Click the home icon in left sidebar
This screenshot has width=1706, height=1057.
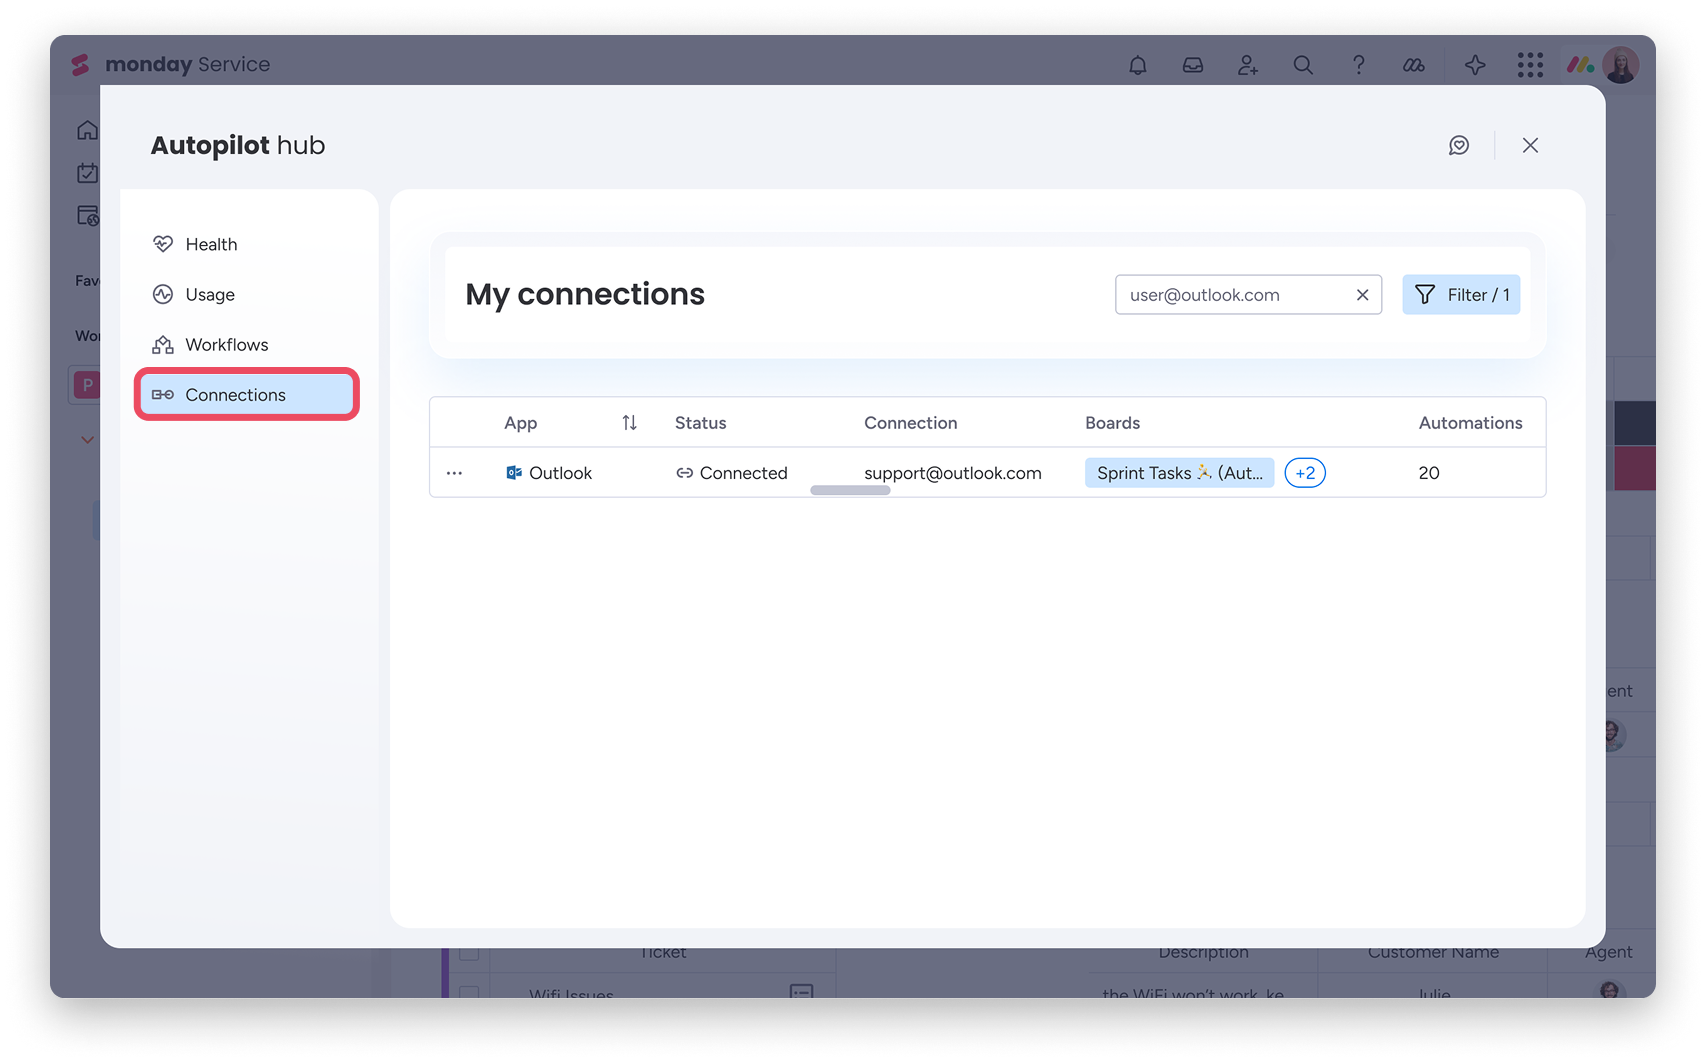[x=88, y=130]
